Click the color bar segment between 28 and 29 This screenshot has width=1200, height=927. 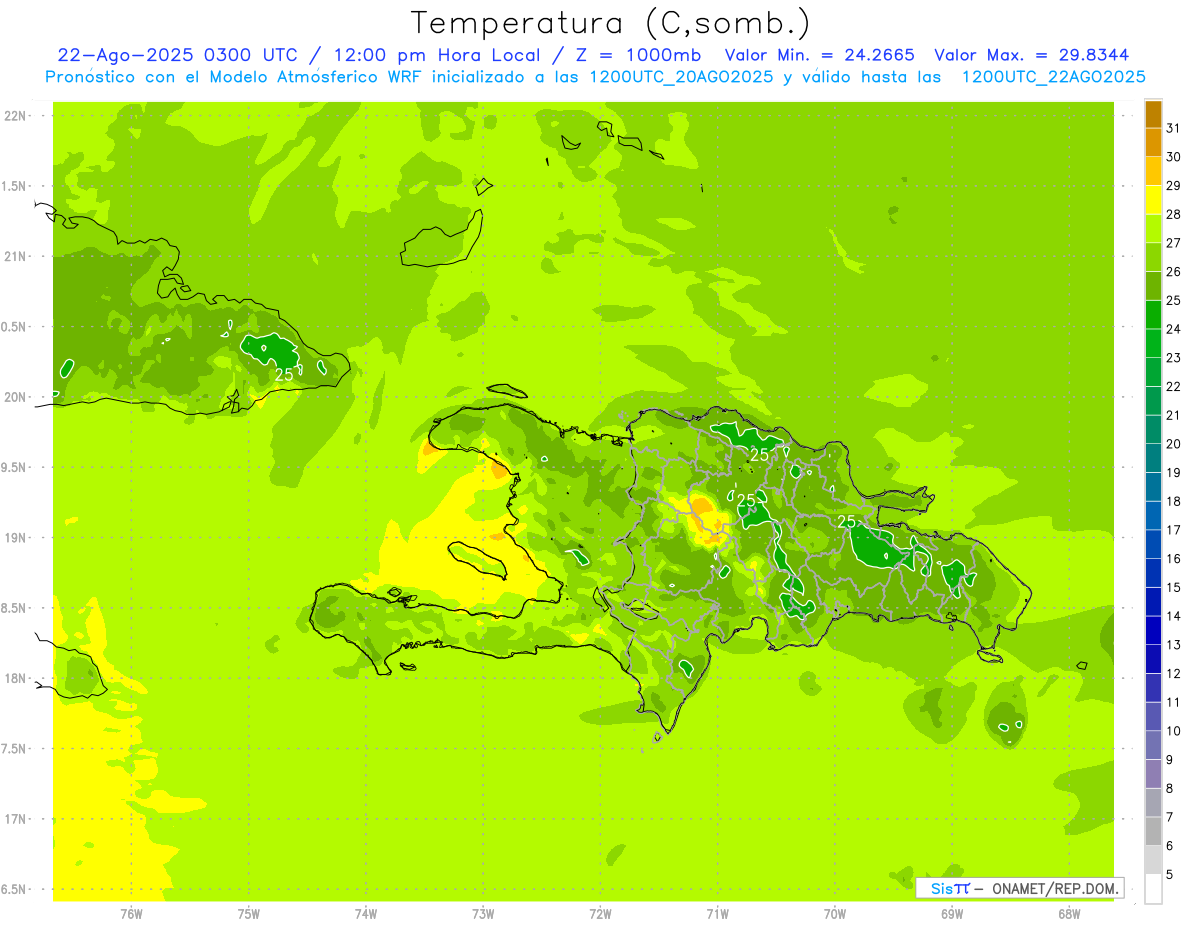click(x=1153, y=200)
